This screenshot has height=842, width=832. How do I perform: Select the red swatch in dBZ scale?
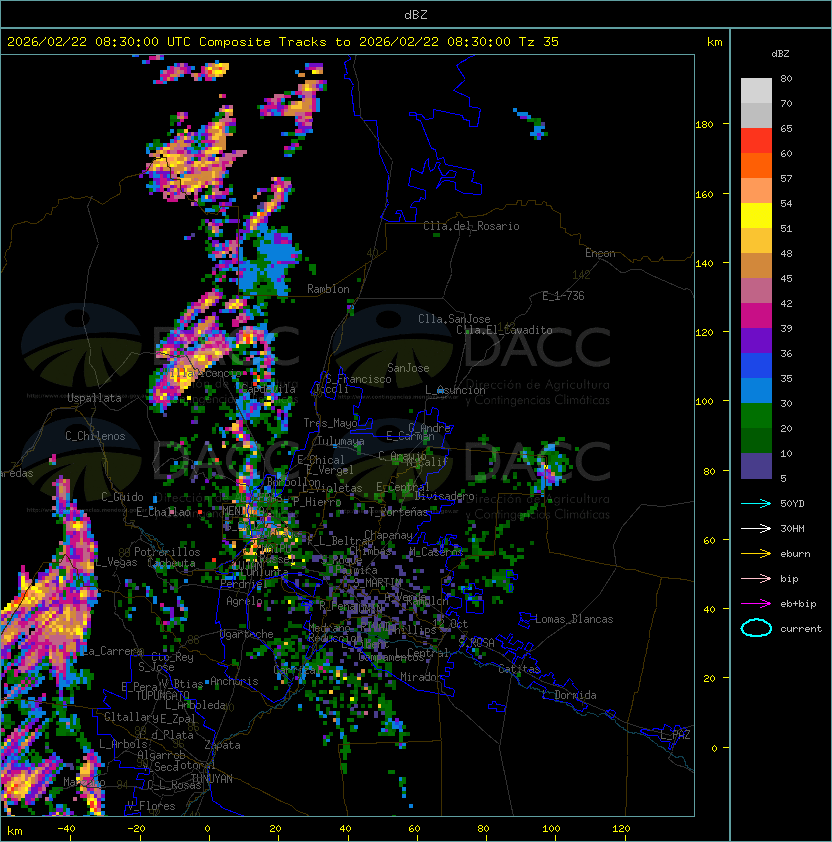(x=756, y=141)
